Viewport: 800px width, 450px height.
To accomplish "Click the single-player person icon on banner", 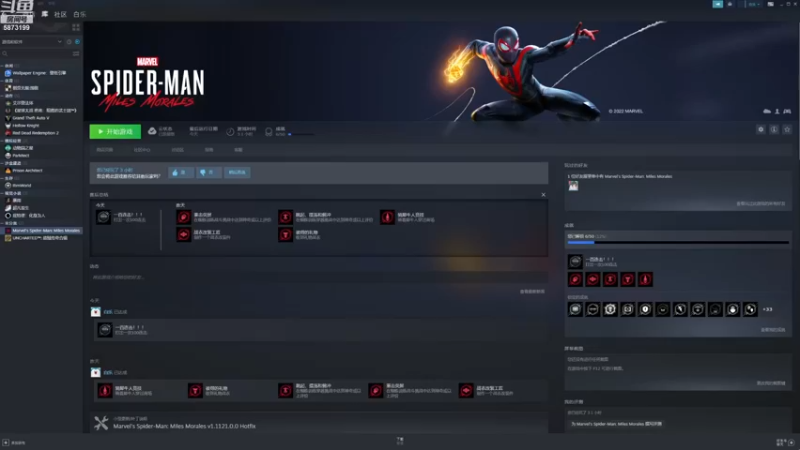I will pos(777,111).
